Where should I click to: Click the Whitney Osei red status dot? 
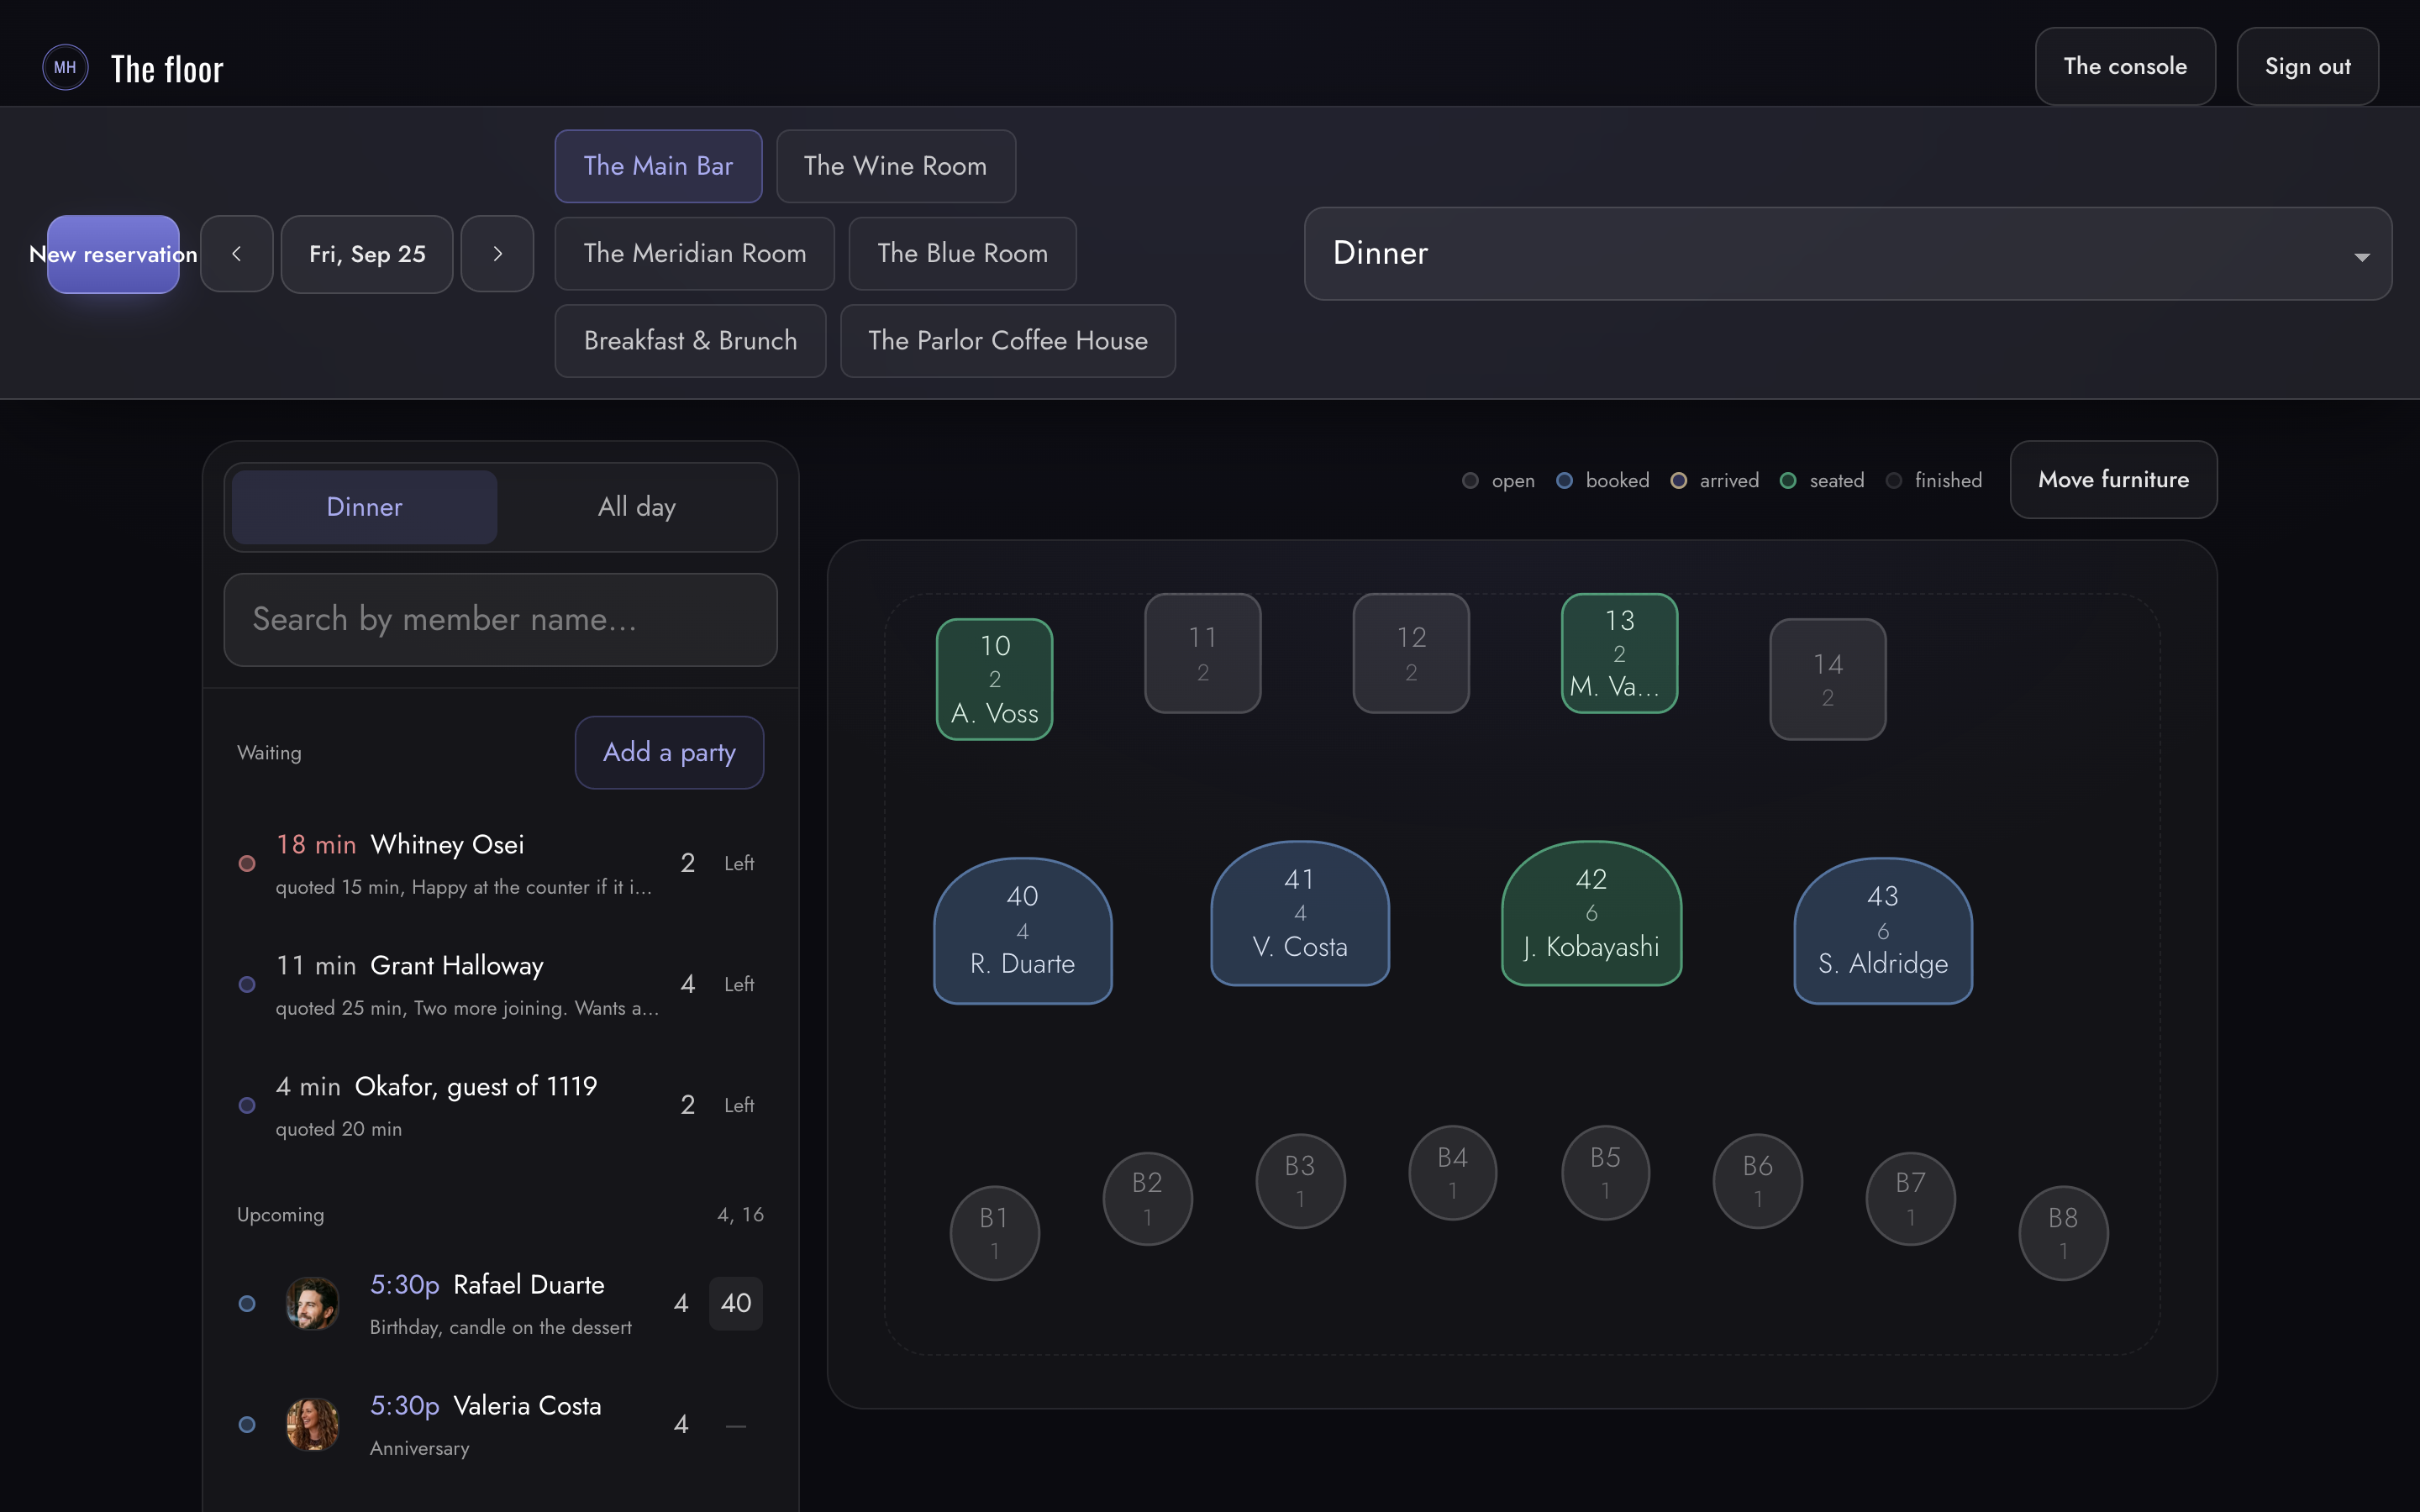tap(247, 863)
